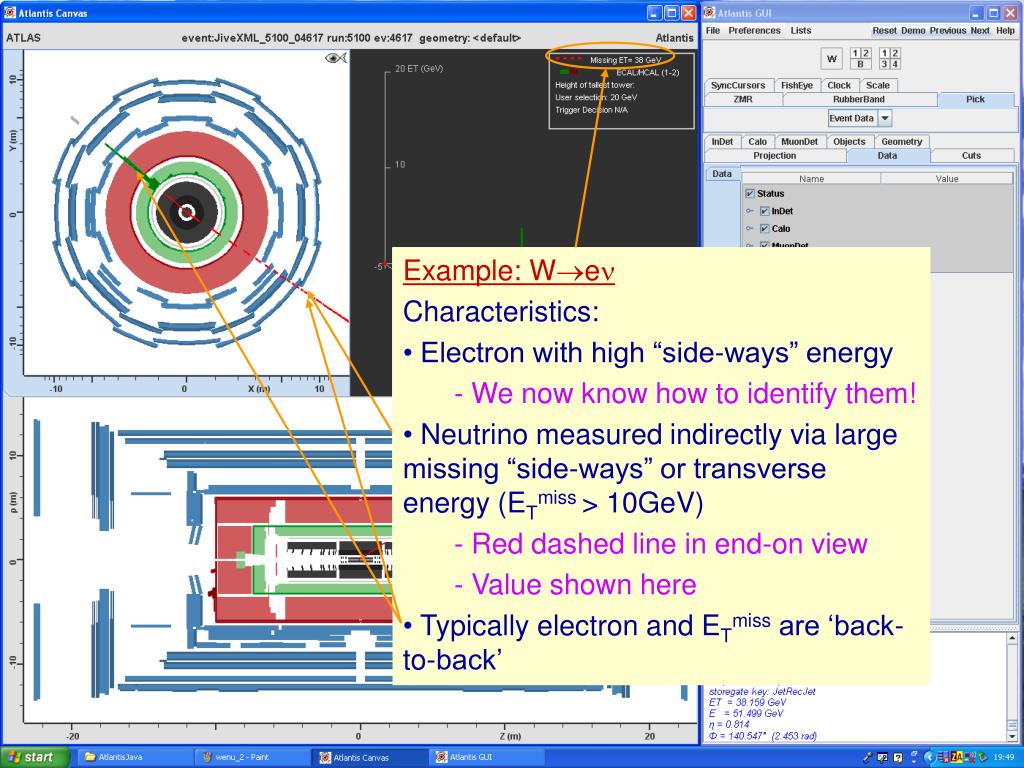Click the Windows start button
1024x768 pixels.
click(35, 758)
